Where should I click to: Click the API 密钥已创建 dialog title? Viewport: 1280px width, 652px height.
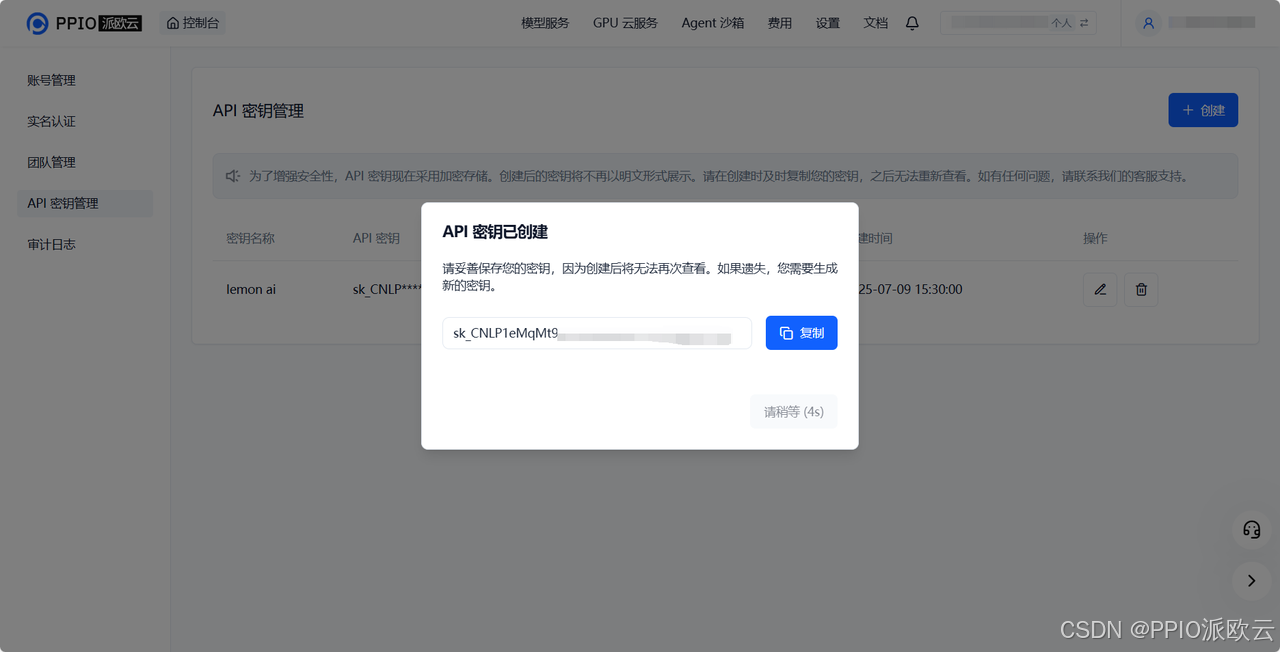[x=495, y=232]
